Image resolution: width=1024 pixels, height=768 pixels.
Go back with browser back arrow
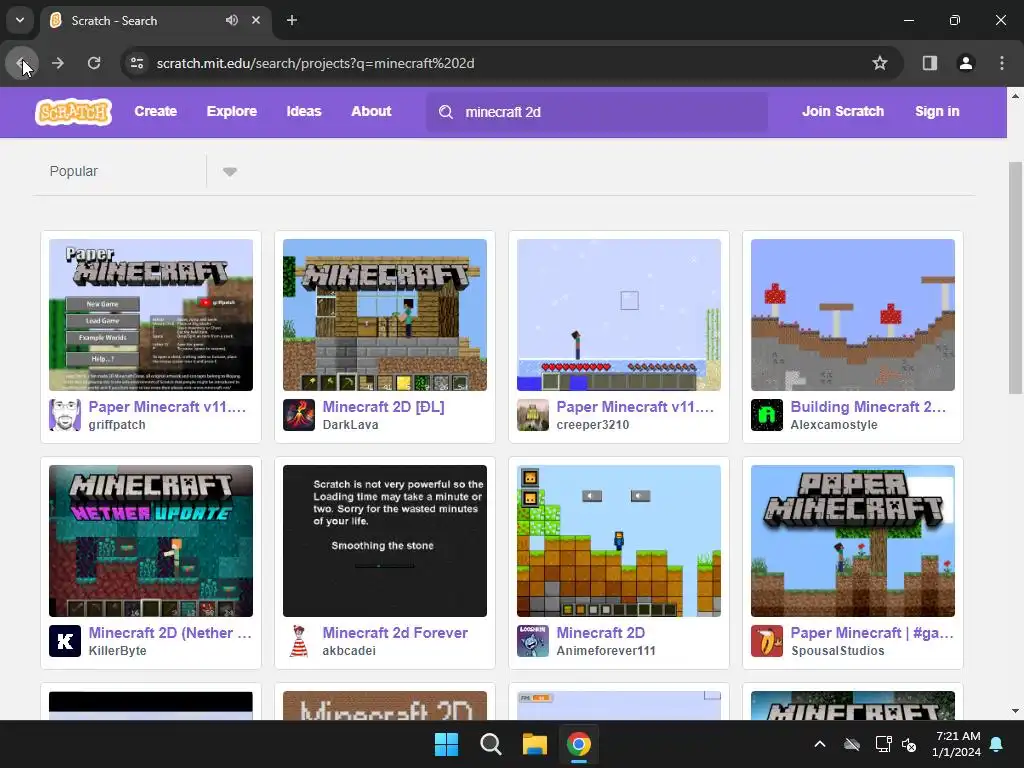[x=22, y=63]
